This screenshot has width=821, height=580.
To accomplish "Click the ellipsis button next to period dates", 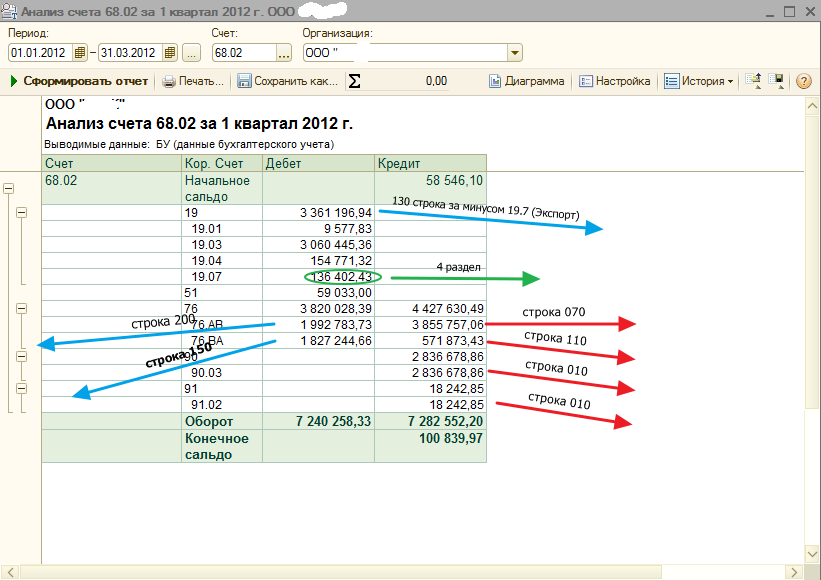I will tap(192, 53).
